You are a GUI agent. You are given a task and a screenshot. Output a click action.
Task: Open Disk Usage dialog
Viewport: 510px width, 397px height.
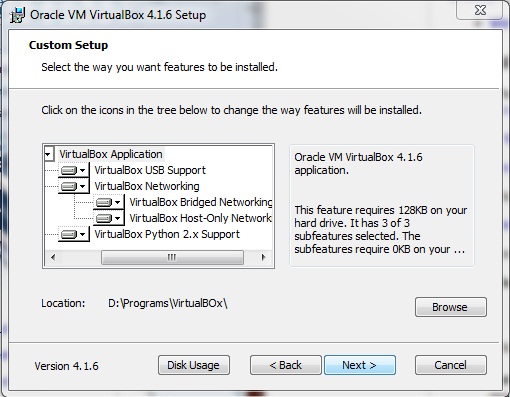194,365
